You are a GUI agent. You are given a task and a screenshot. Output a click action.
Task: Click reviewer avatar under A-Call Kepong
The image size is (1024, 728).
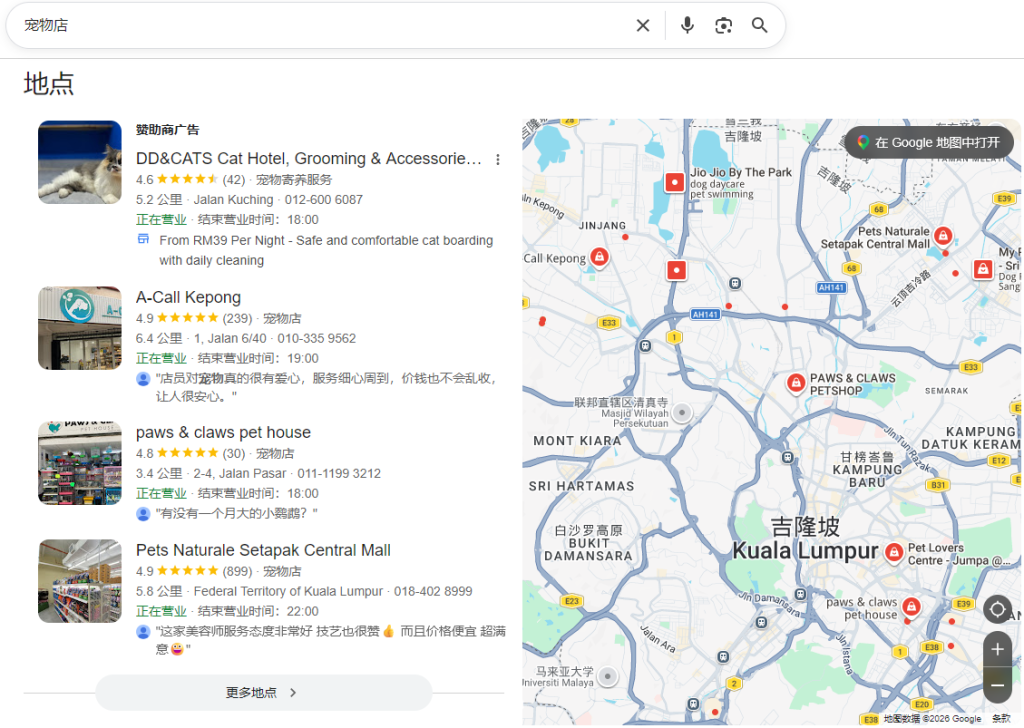[x=143, y=379]
